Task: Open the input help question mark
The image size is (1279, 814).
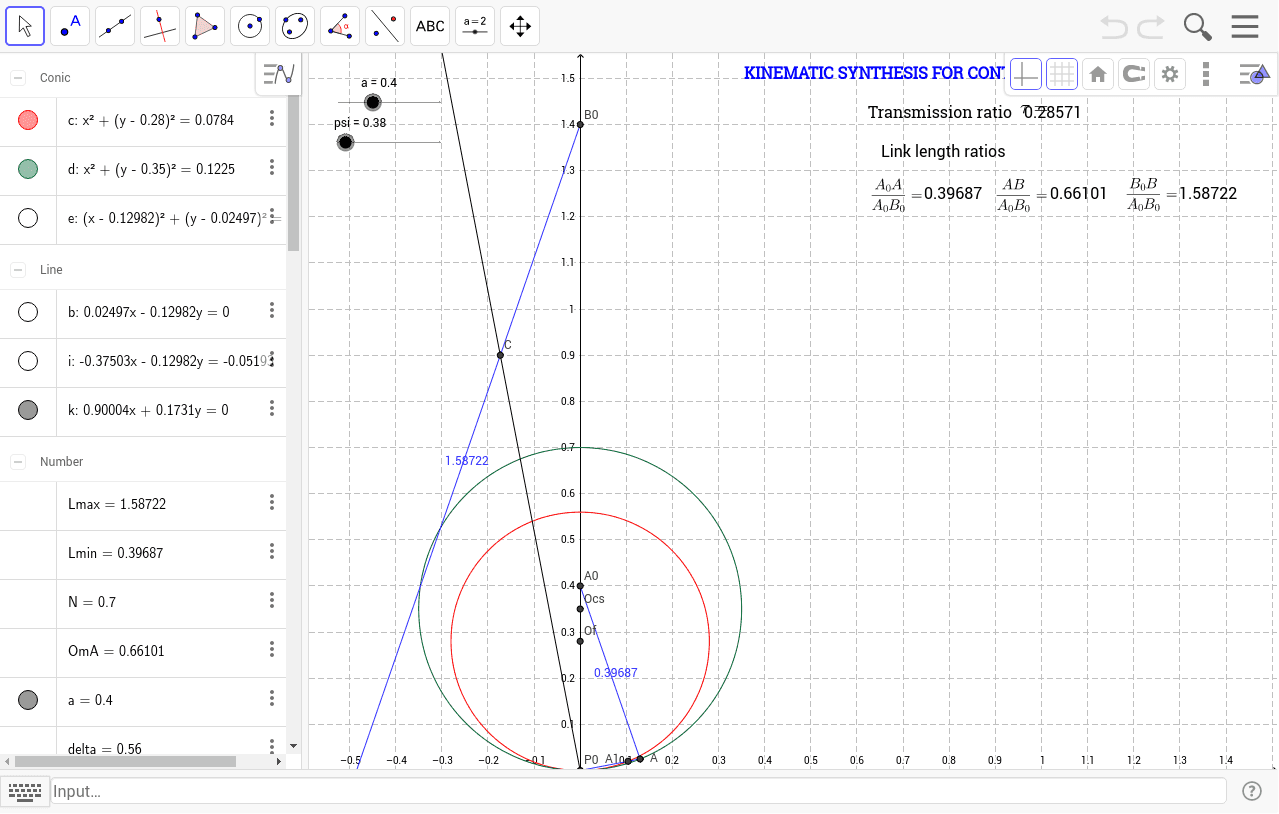Action: [x=1252, y=791]
